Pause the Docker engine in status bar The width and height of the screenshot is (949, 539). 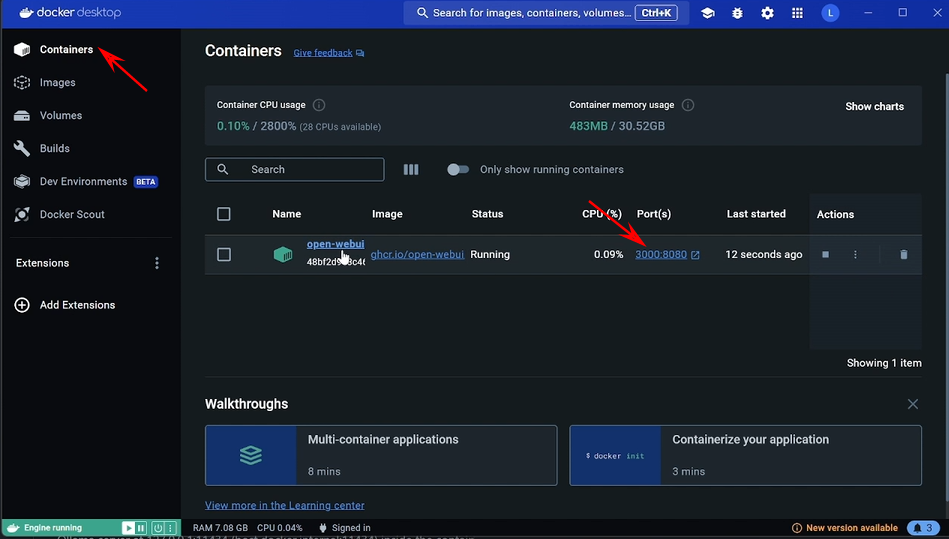click(x=142, y=528)
